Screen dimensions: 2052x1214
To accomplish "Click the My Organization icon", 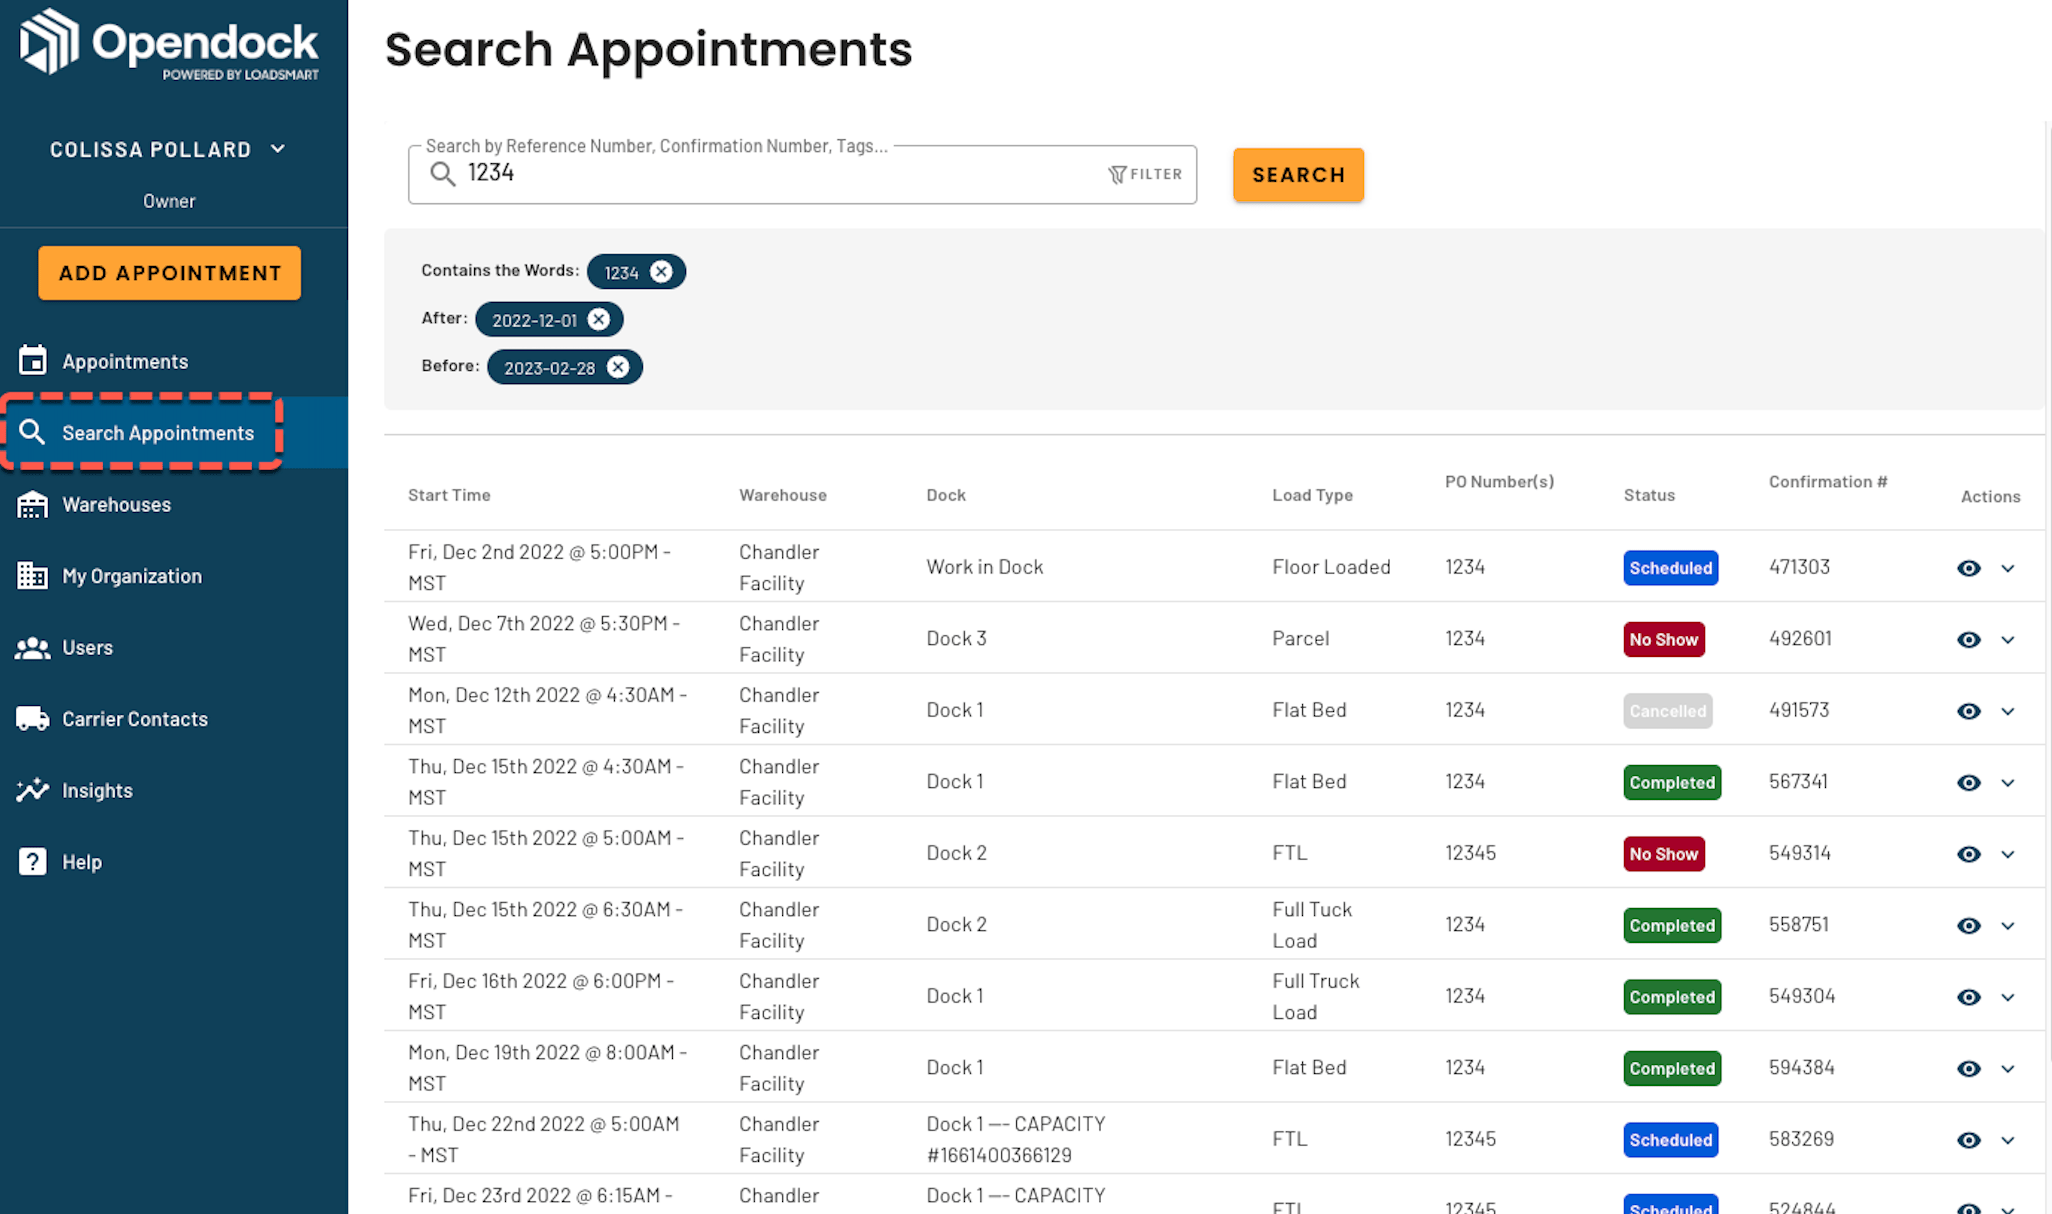I will pos(32,575).
